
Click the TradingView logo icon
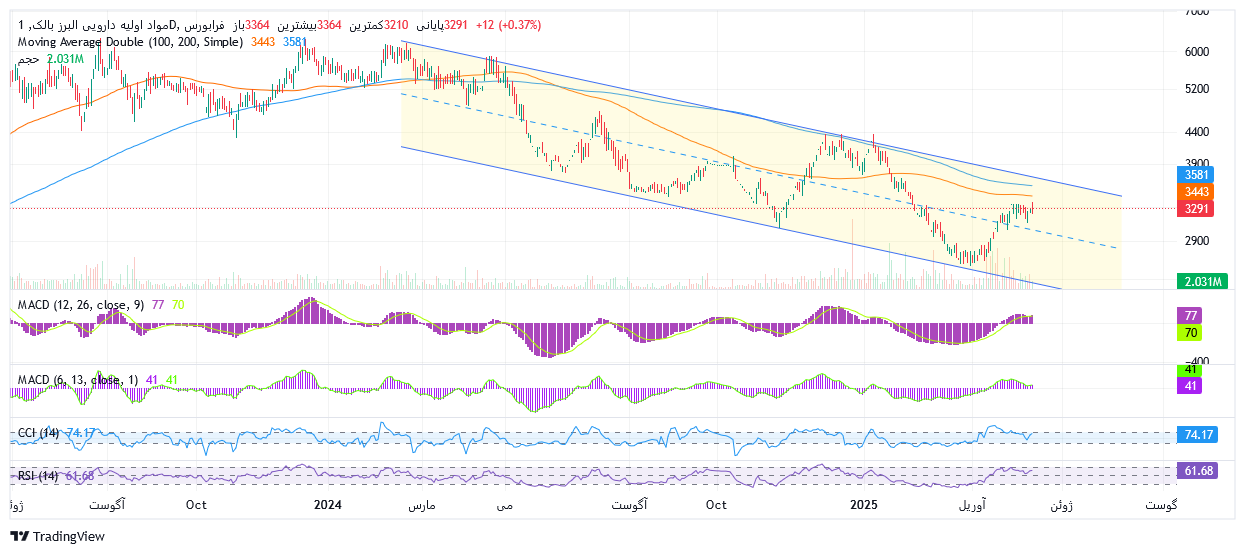coord(19,537)
